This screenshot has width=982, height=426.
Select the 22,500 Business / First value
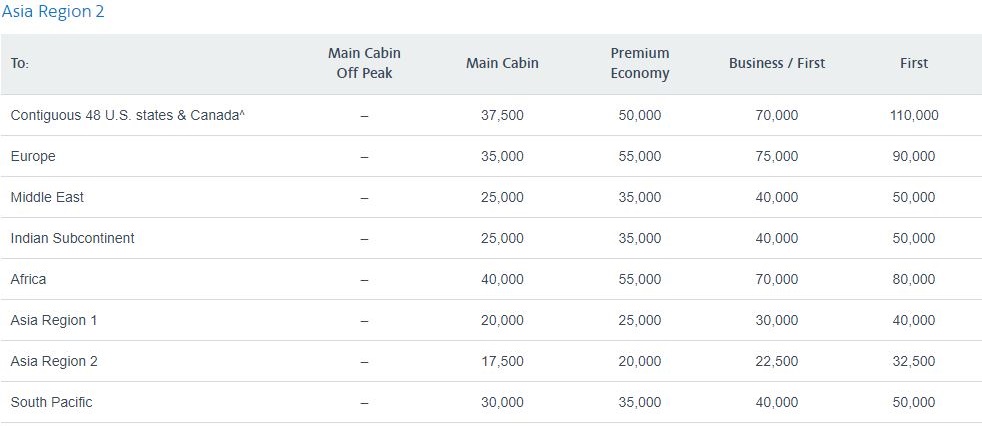click(777, 361)
